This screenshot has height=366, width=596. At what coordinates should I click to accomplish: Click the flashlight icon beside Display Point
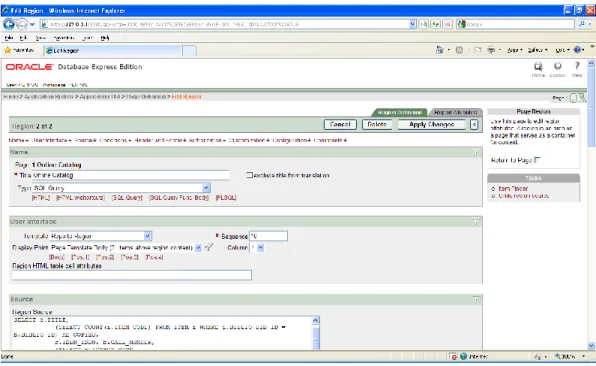click(208, 247)
